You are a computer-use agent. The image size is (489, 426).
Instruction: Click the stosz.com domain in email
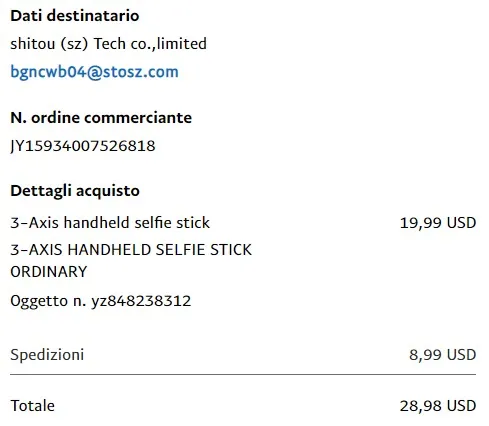coord(140,72)
